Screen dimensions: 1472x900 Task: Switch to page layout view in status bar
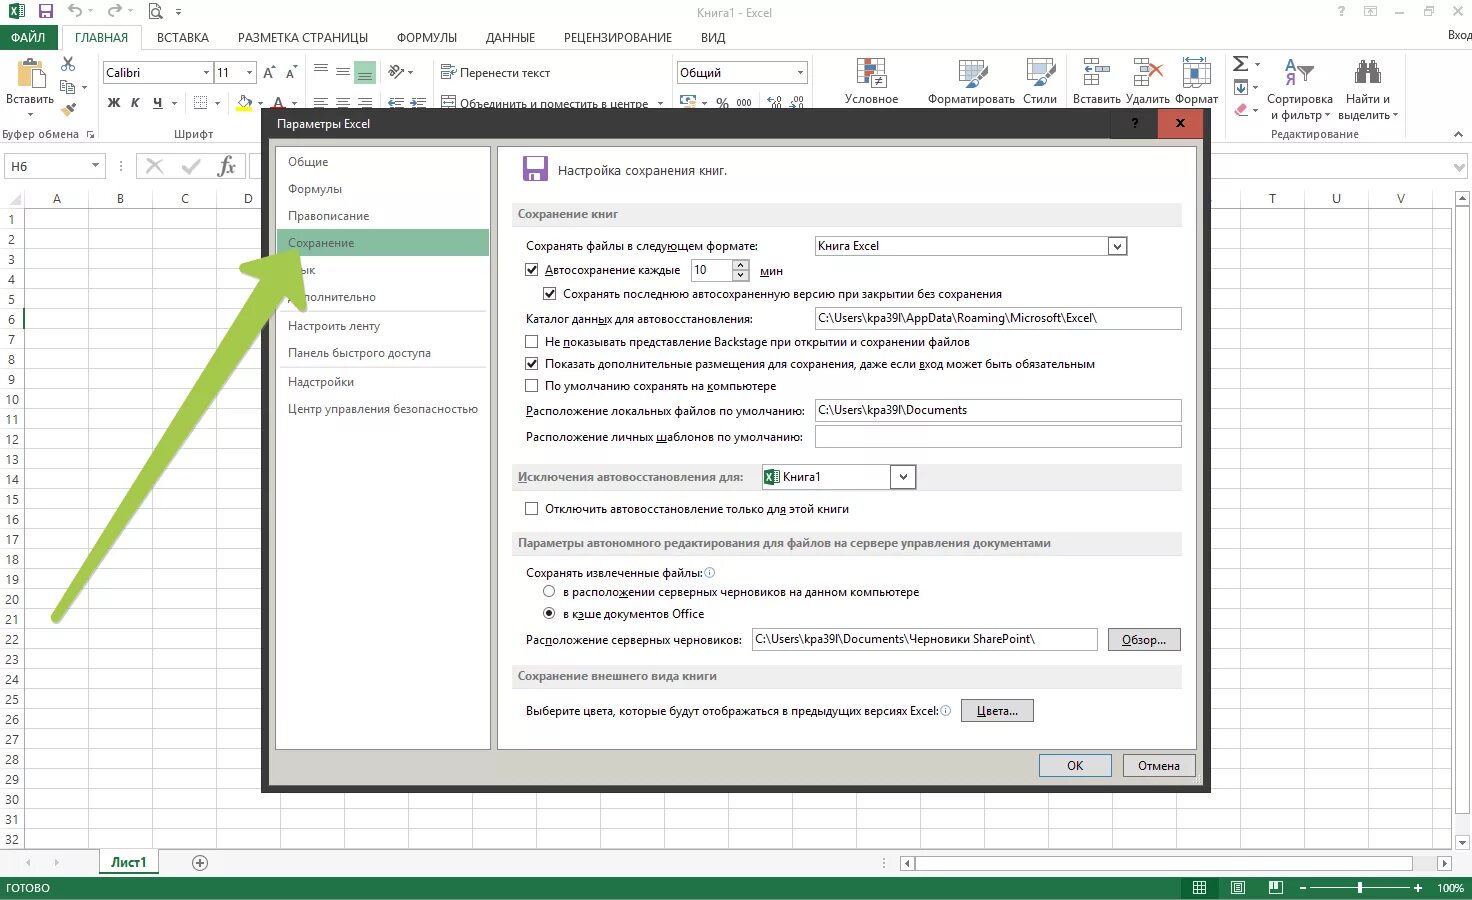1238,888
